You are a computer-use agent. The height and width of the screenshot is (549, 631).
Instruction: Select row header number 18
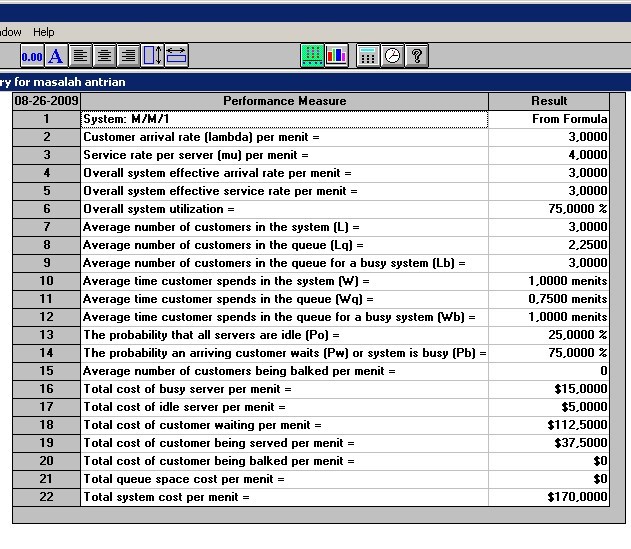(46, 425)
